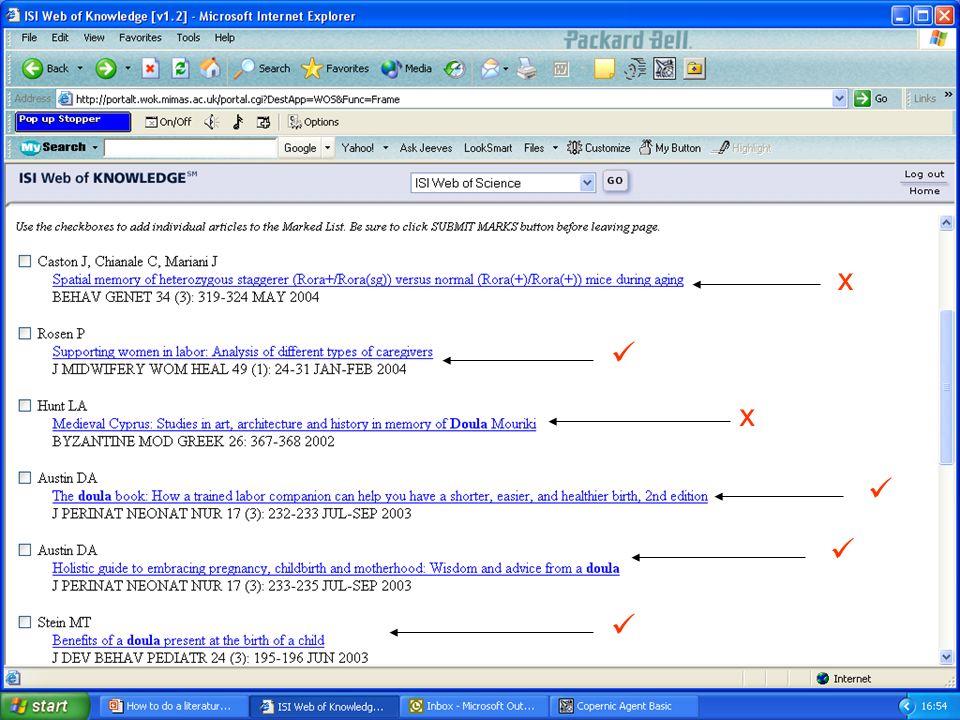
Task: Click the page scroll down arrow
Action: click(947, 657)
